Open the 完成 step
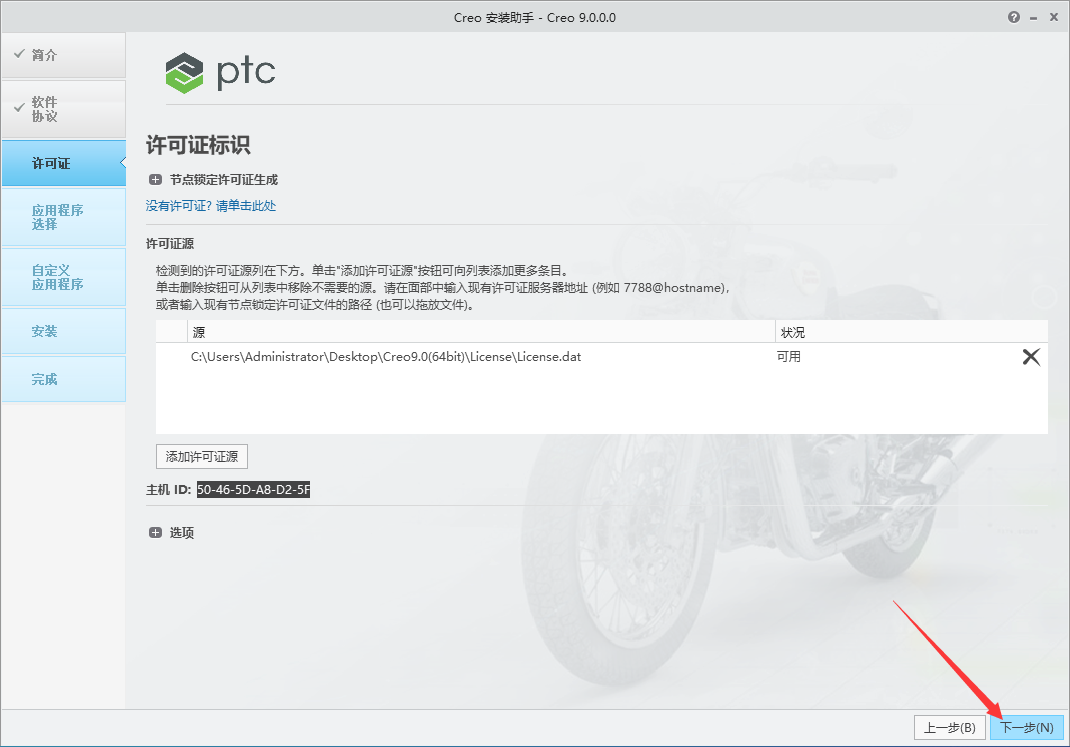Screen dimensions: 1070x747 point(63,379)
